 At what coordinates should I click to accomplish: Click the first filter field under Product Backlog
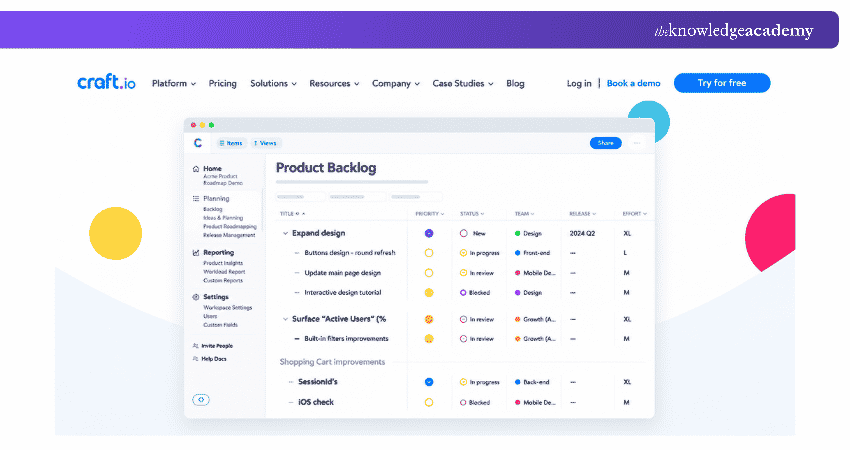click(x=300, y=197)
